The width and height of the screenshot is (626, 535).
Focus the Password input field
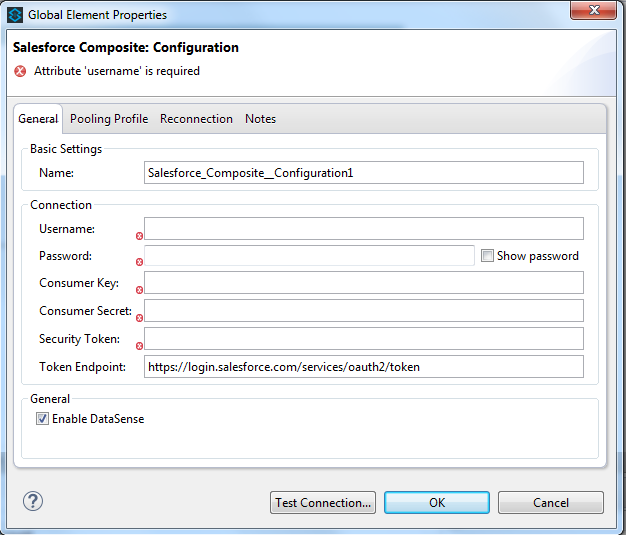tap(309, 256)
